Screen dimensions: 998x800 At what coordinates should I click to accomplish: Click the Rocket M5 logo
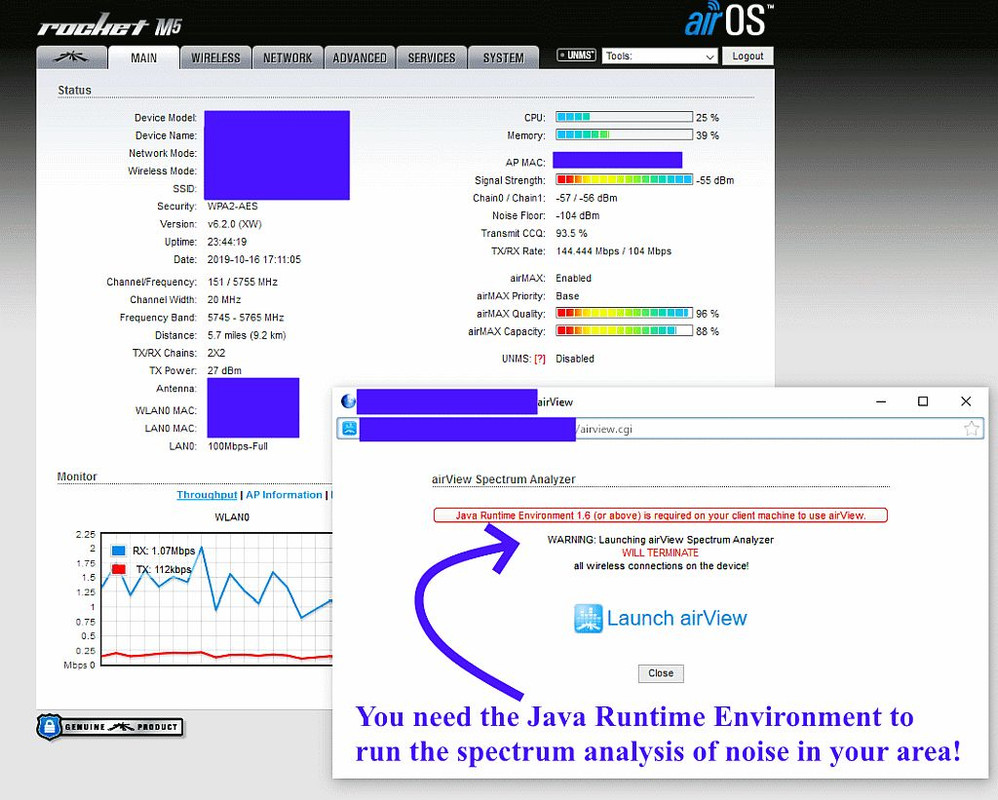coord(109,26)
